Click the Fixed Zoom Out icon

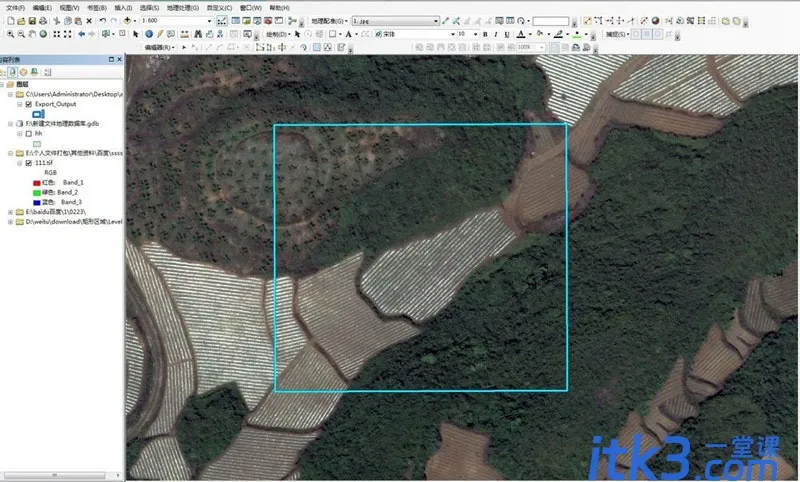(67, 34)
